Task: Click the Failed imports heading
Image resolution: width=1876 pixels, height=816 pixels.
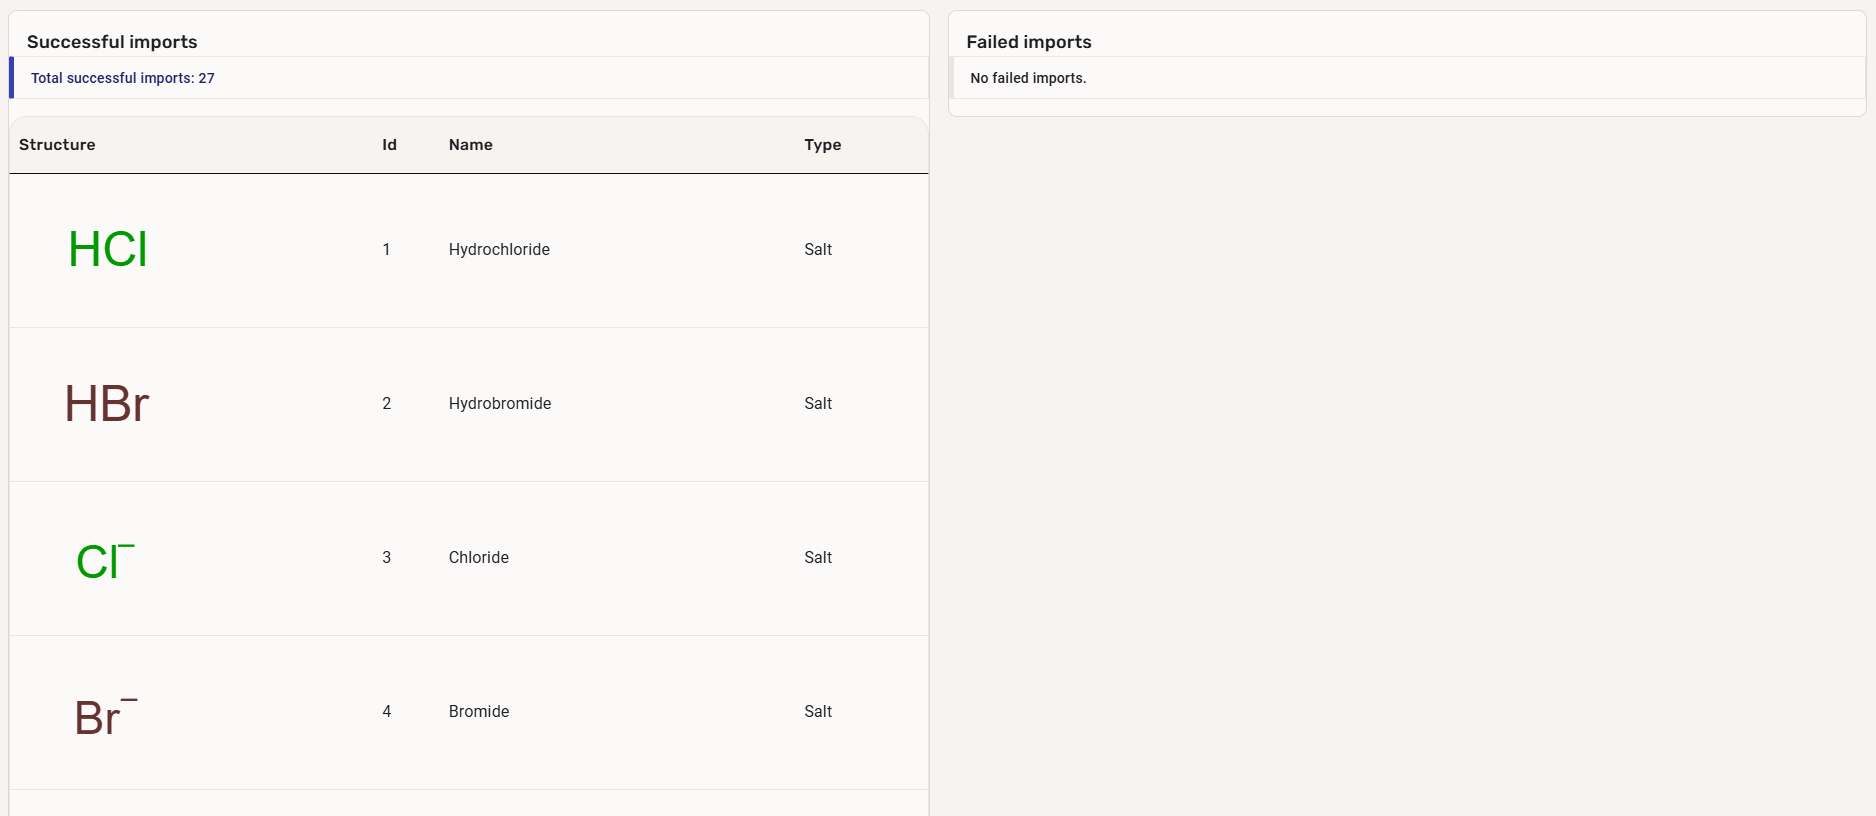Action: (x=1028, y=42)
